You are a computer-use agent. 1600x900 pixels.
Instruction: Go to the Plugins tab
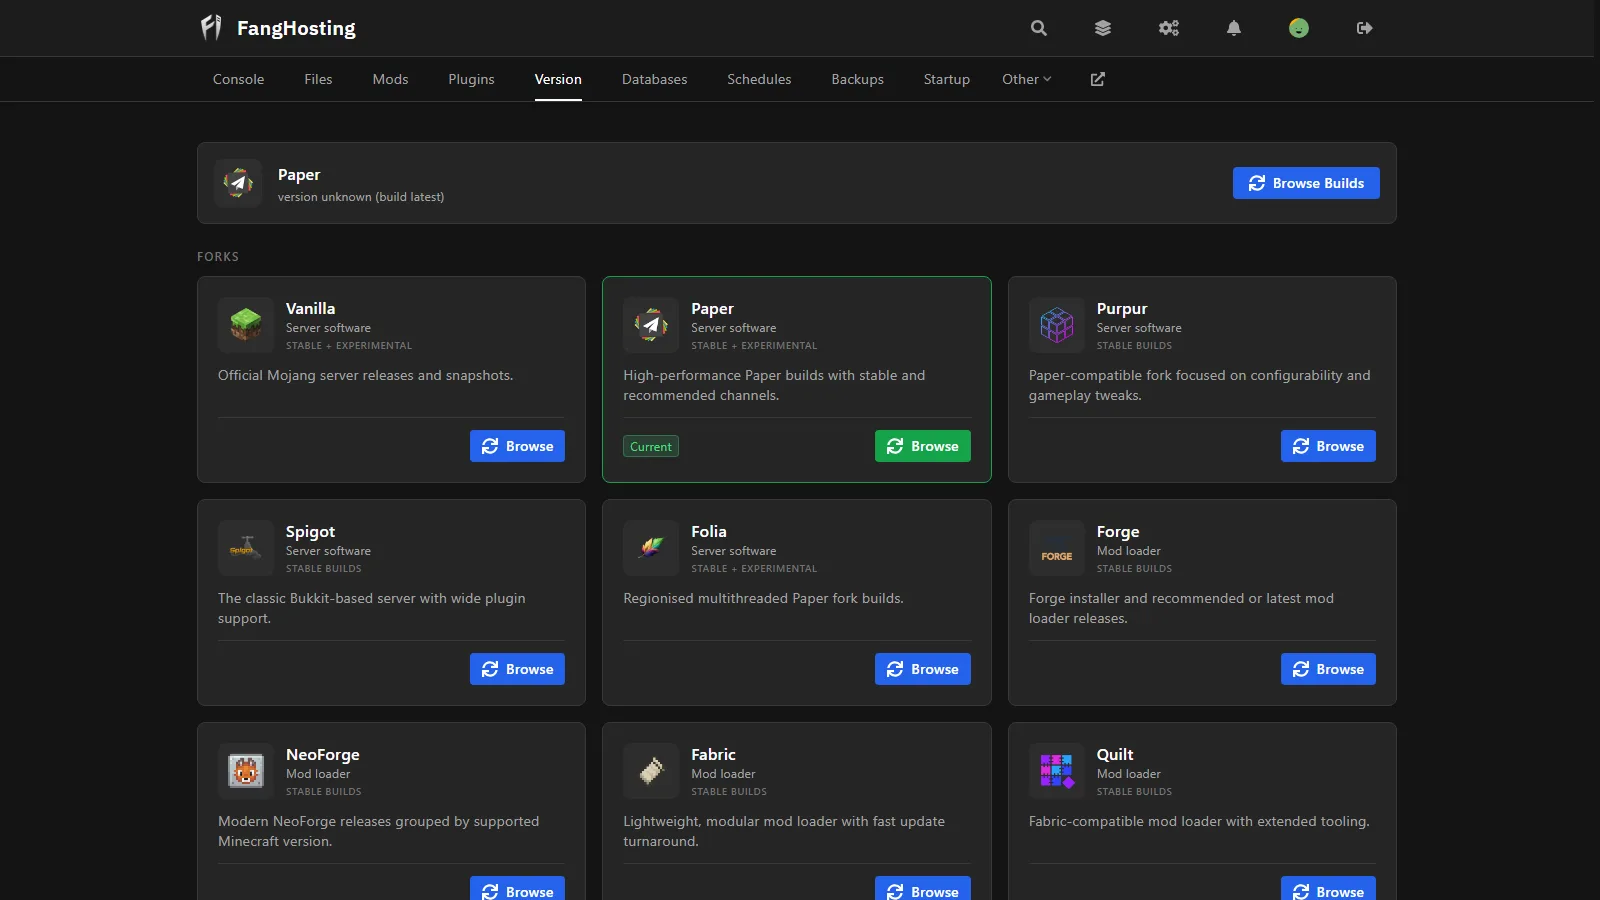click(471, 79)
